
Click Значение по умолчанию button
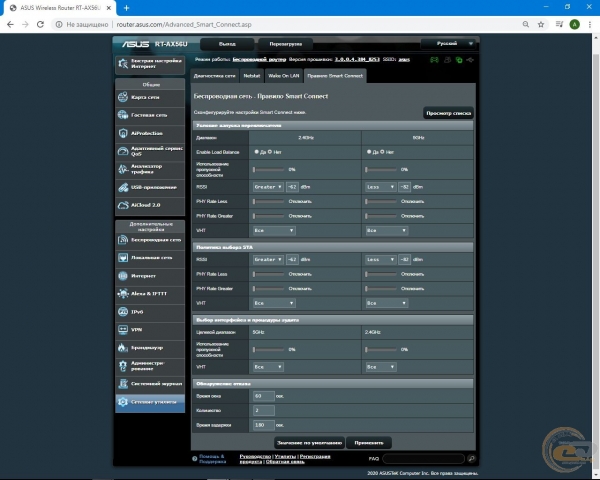pos(309,443)
